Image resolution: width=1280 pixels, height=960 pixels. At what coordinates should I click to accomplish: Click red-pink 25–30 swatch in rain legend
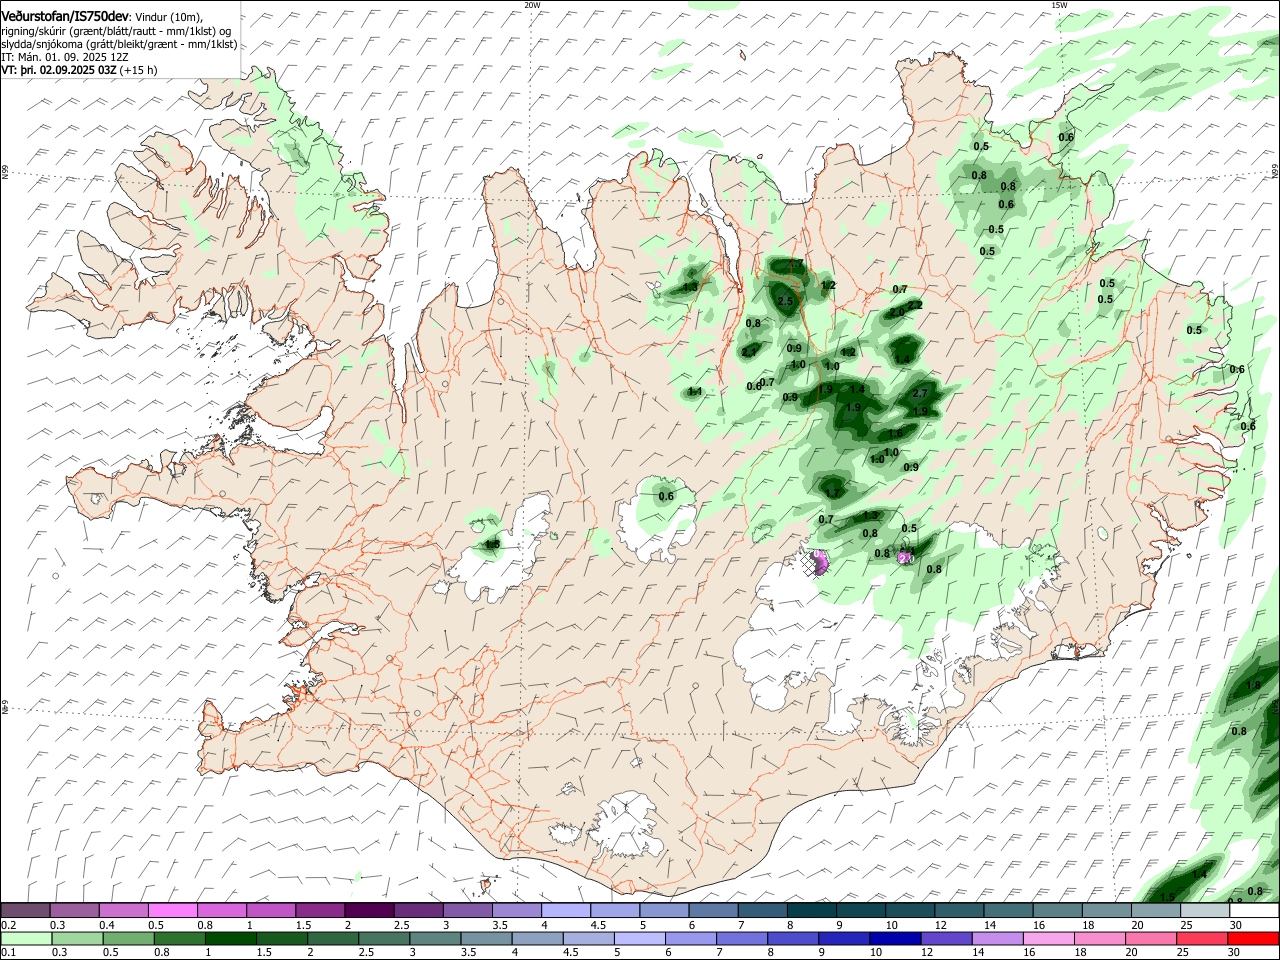pyautogui.click(x=1202, y=939)
